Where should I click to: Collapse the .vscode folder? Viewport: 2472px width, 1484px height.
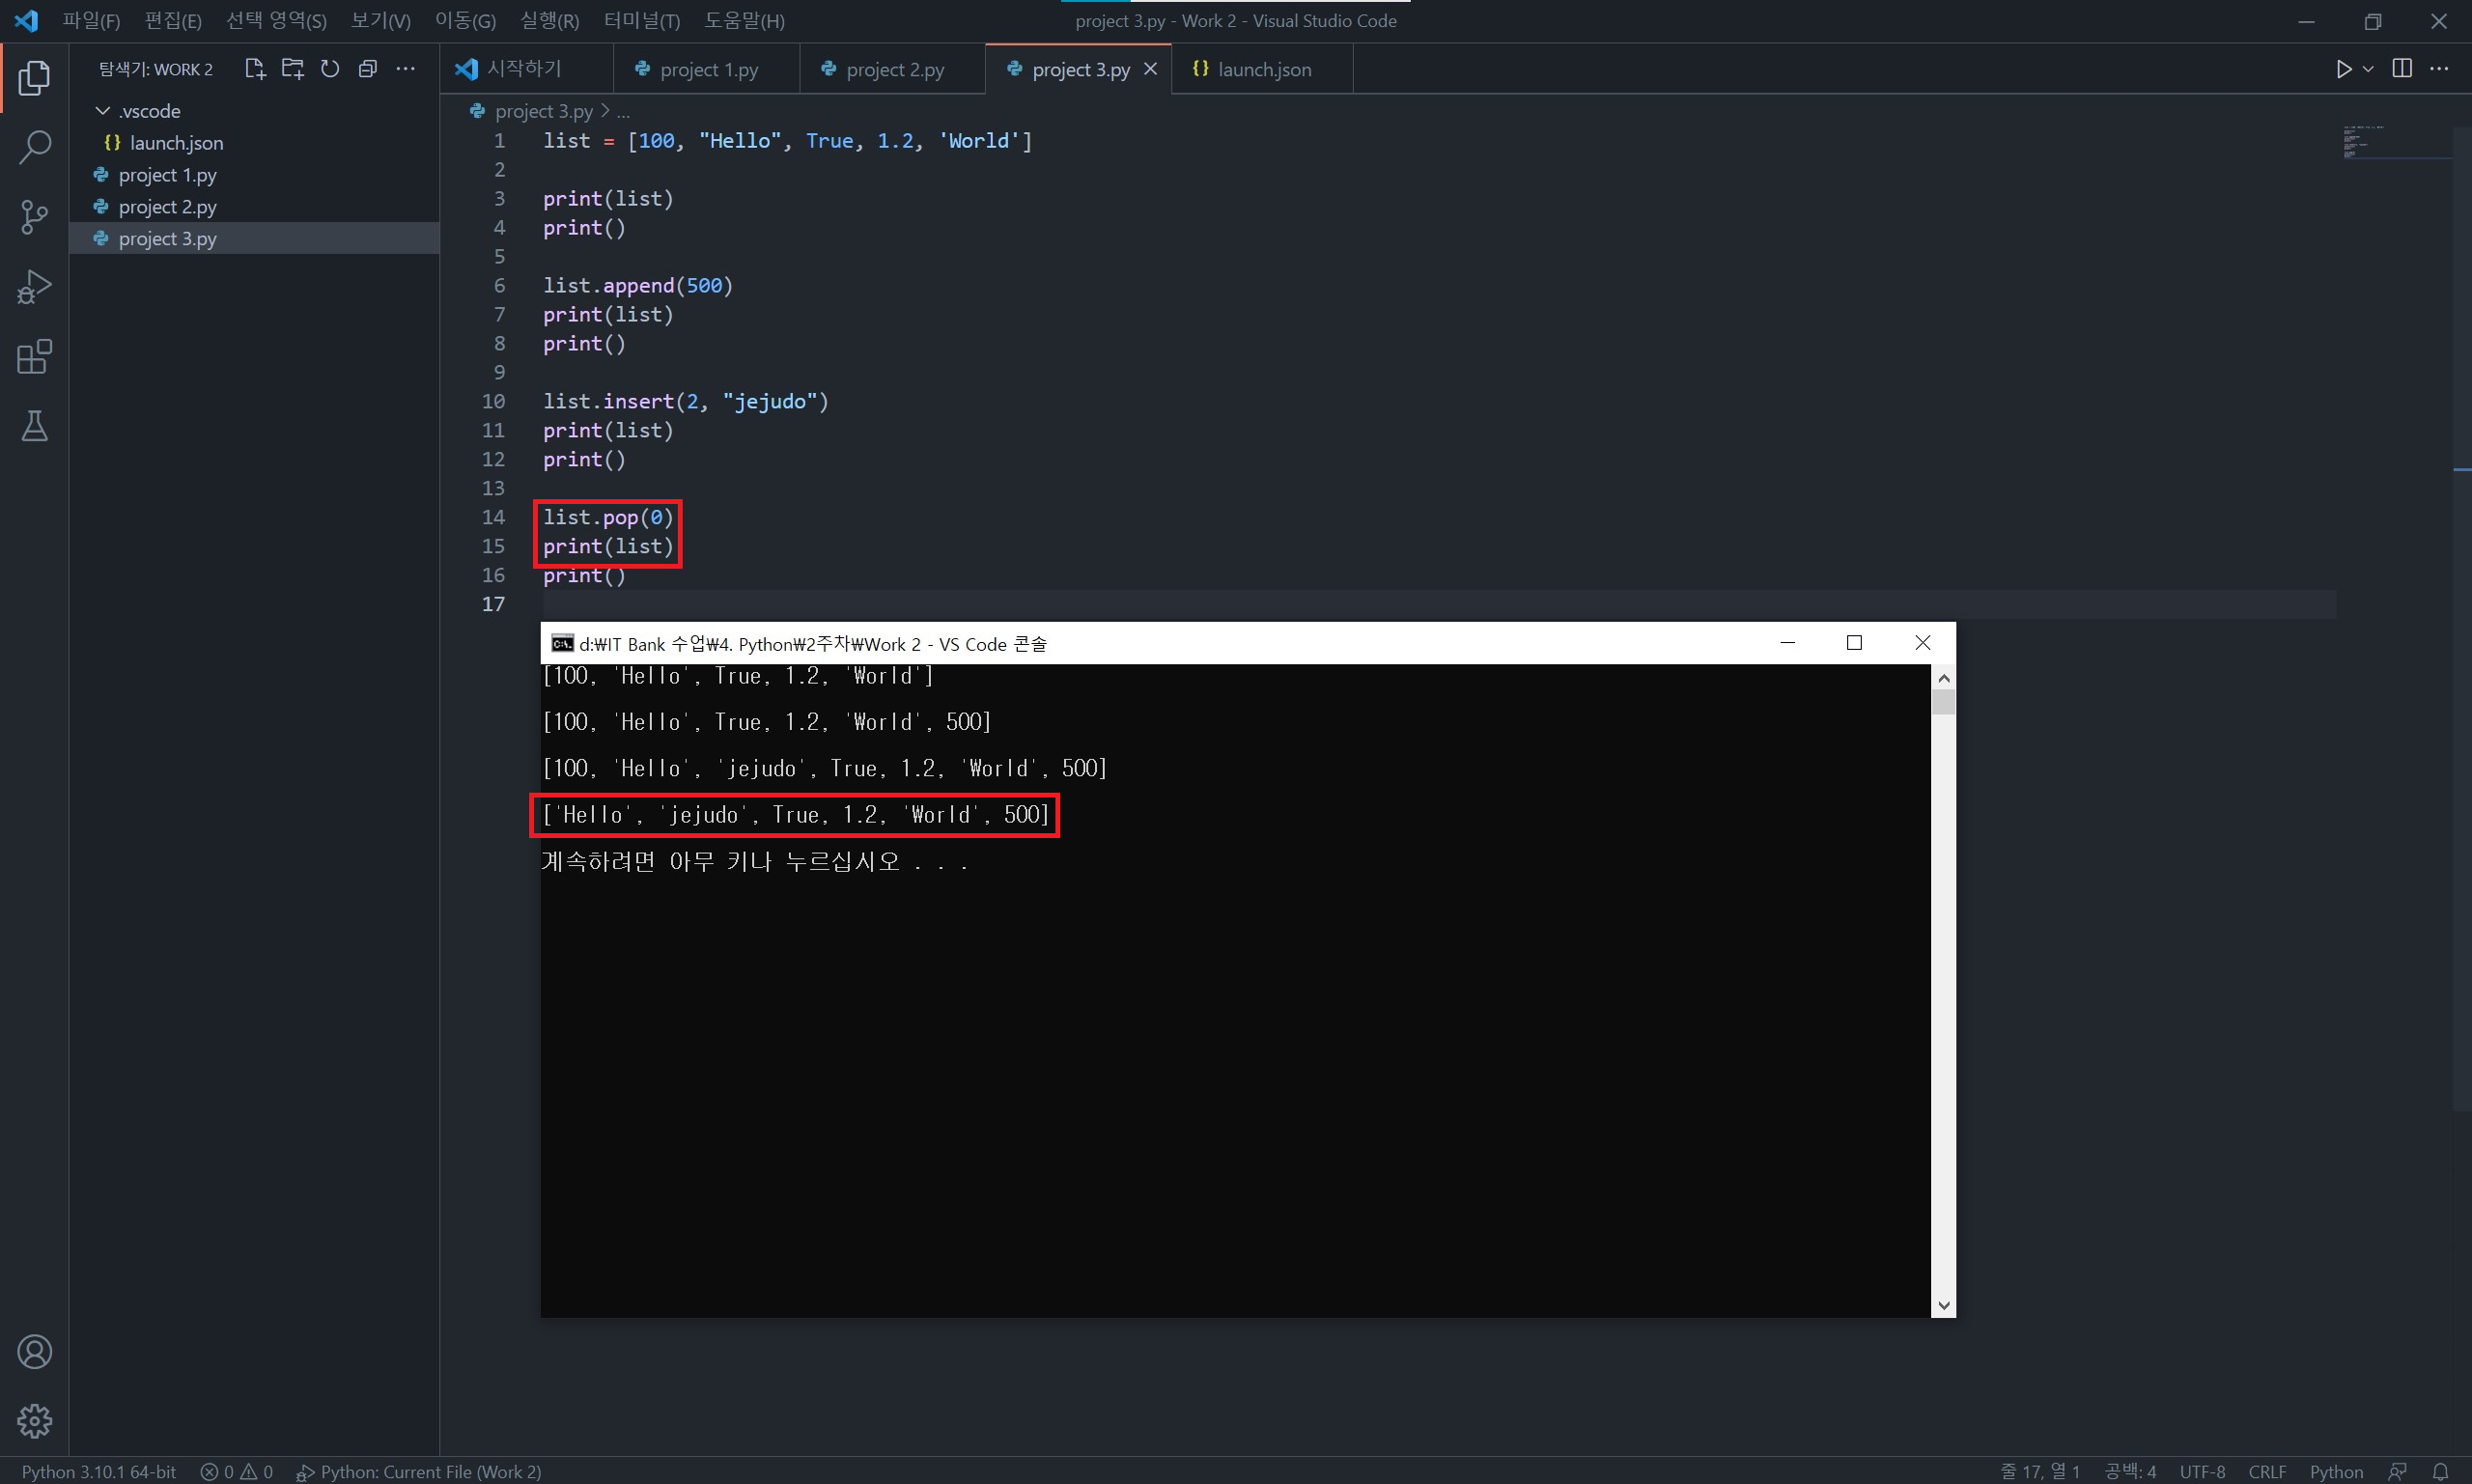click(102, 111)
